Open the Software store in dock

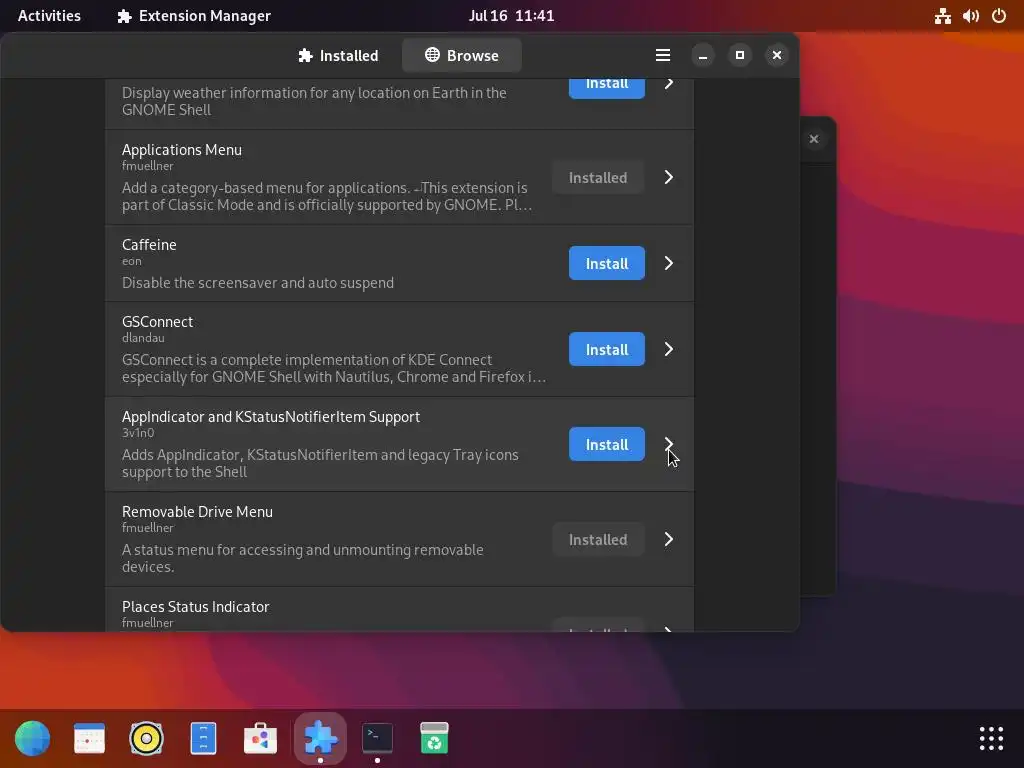pos(260,739)
